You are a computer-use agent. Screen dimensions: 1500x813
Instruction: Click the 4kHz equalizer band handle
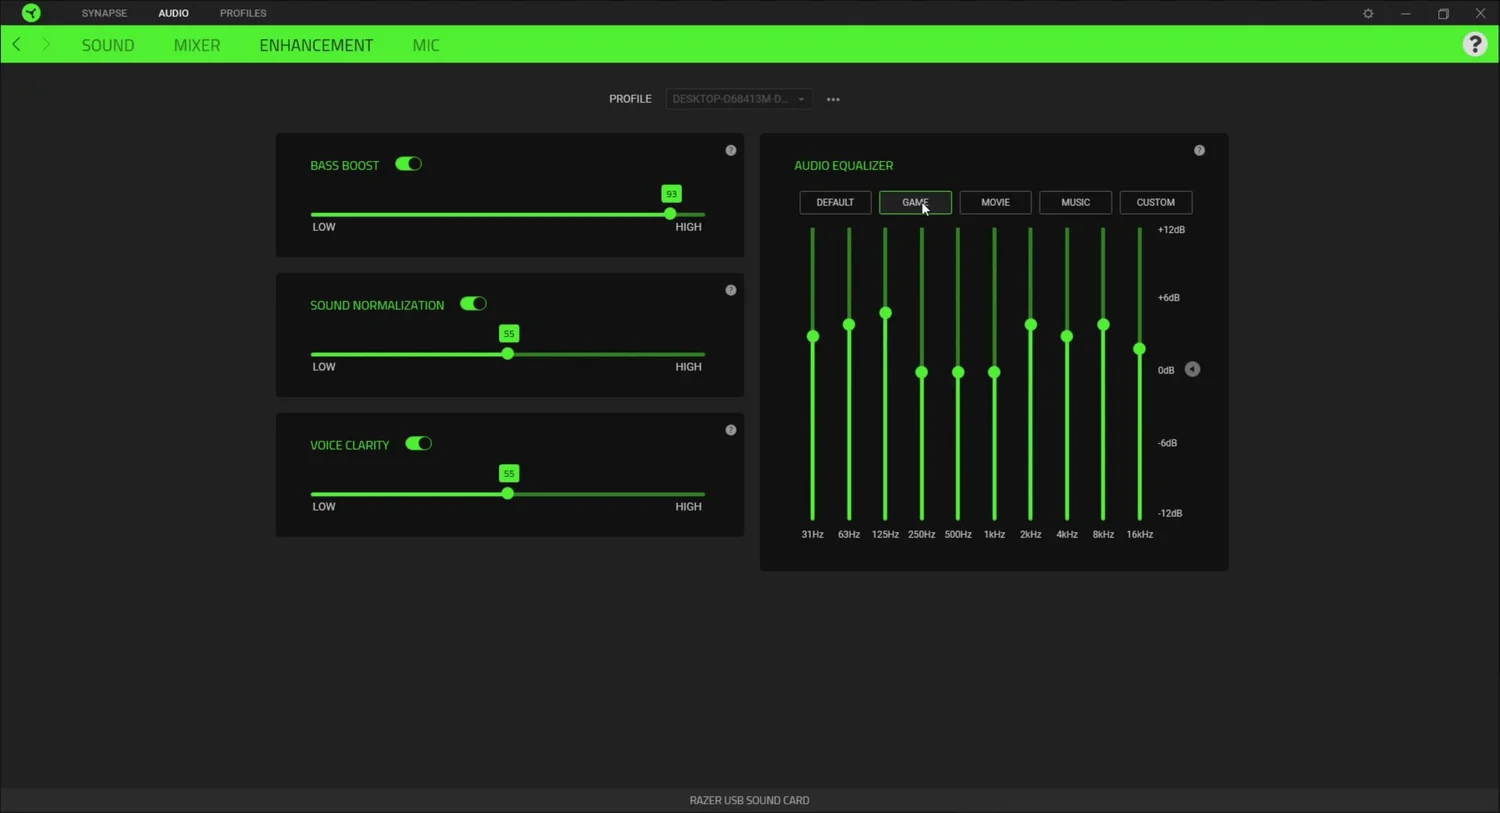(1067, 336)
